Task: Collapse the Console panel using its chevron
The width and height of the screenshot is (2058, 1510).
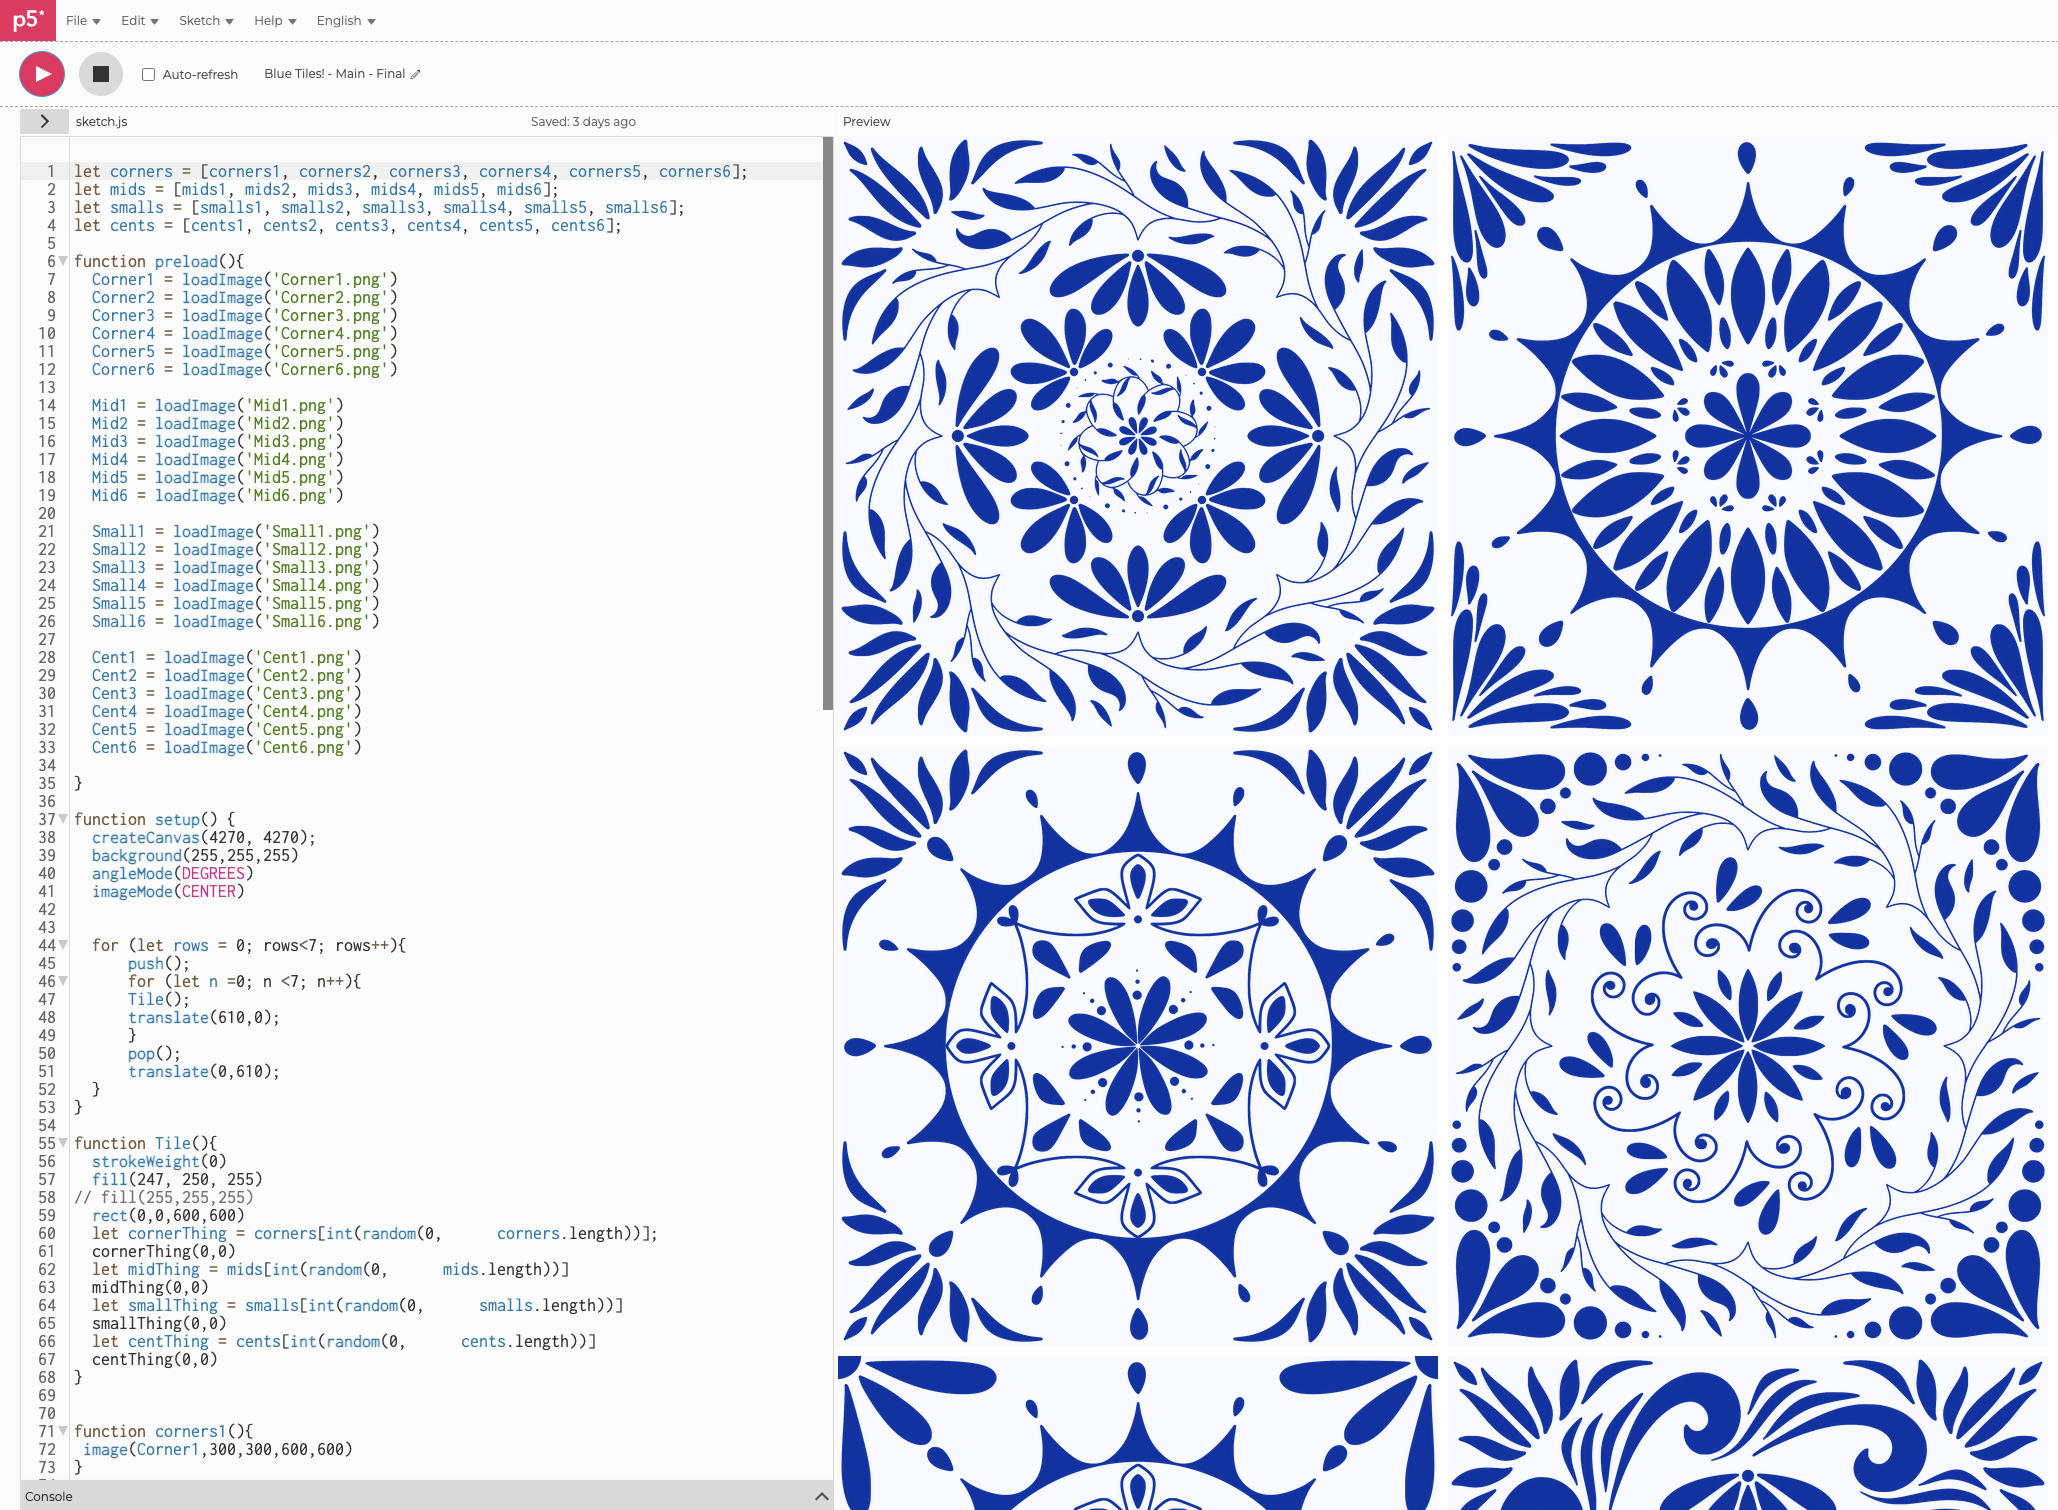Action: pos(820,1496)
